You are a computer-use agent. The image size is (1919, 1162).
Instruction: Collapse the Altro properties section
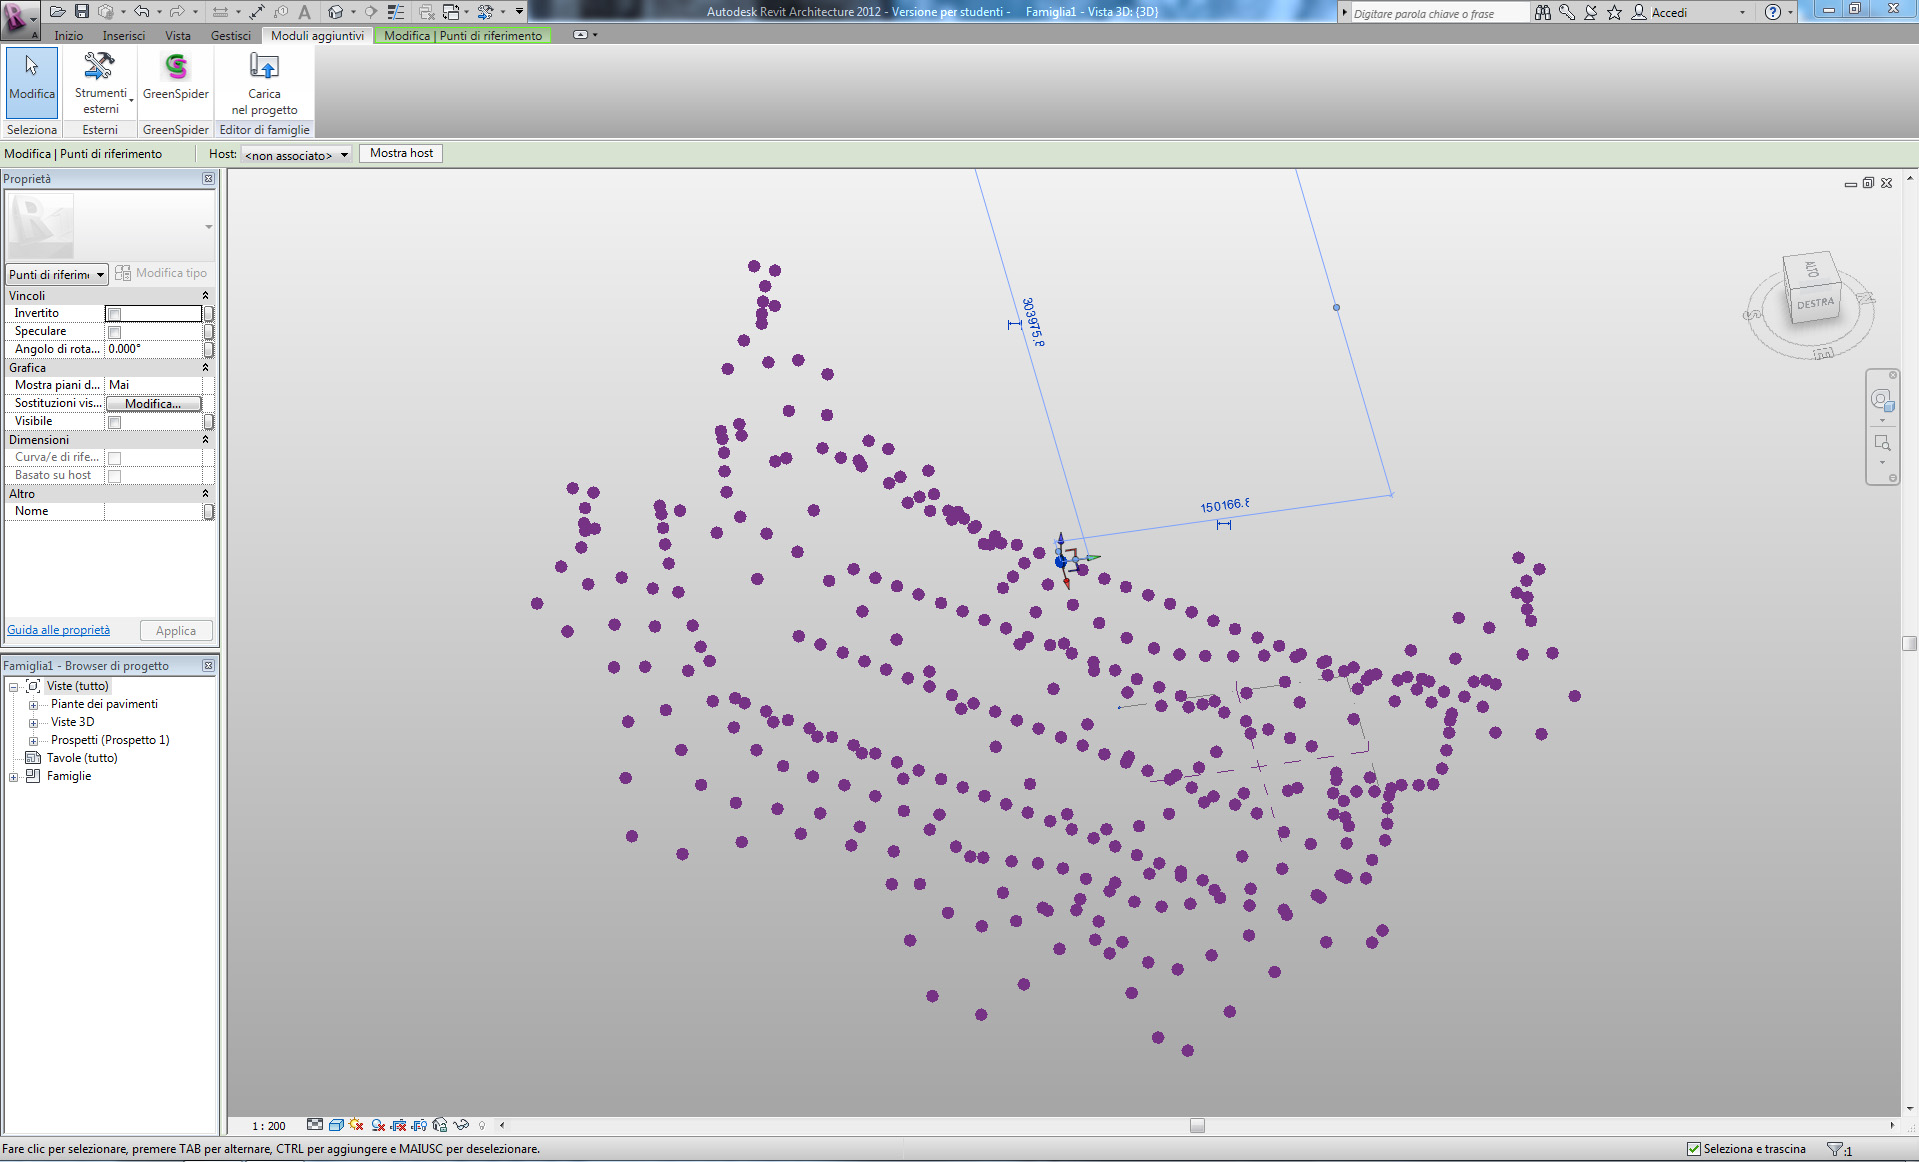click(206, 494)
